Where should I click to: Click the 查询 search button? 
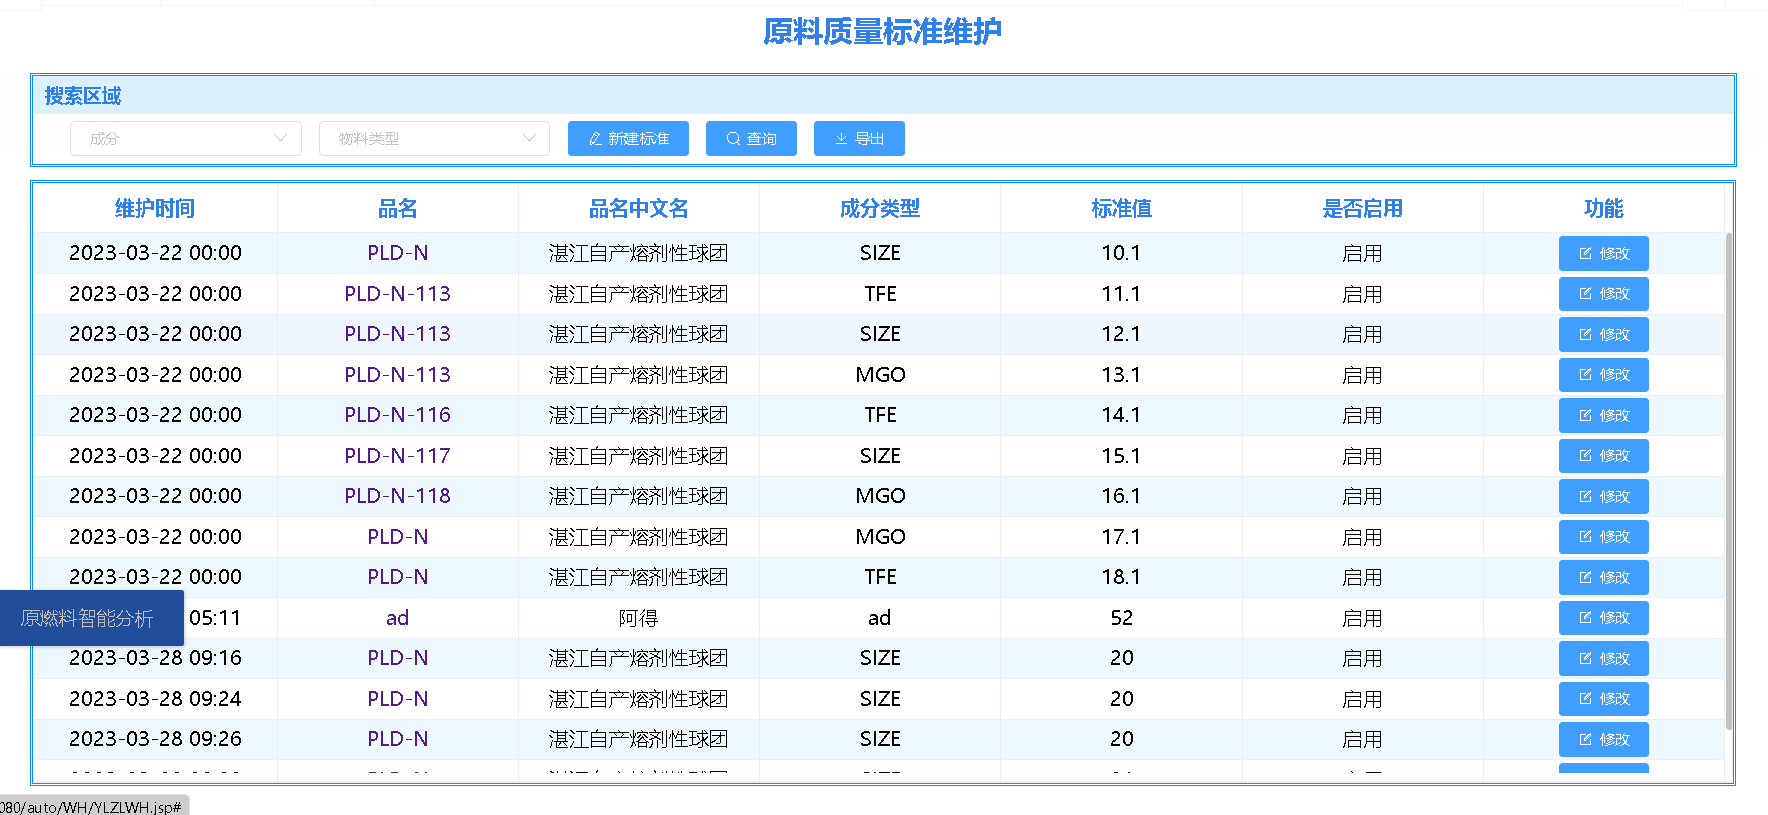(751, 139)
